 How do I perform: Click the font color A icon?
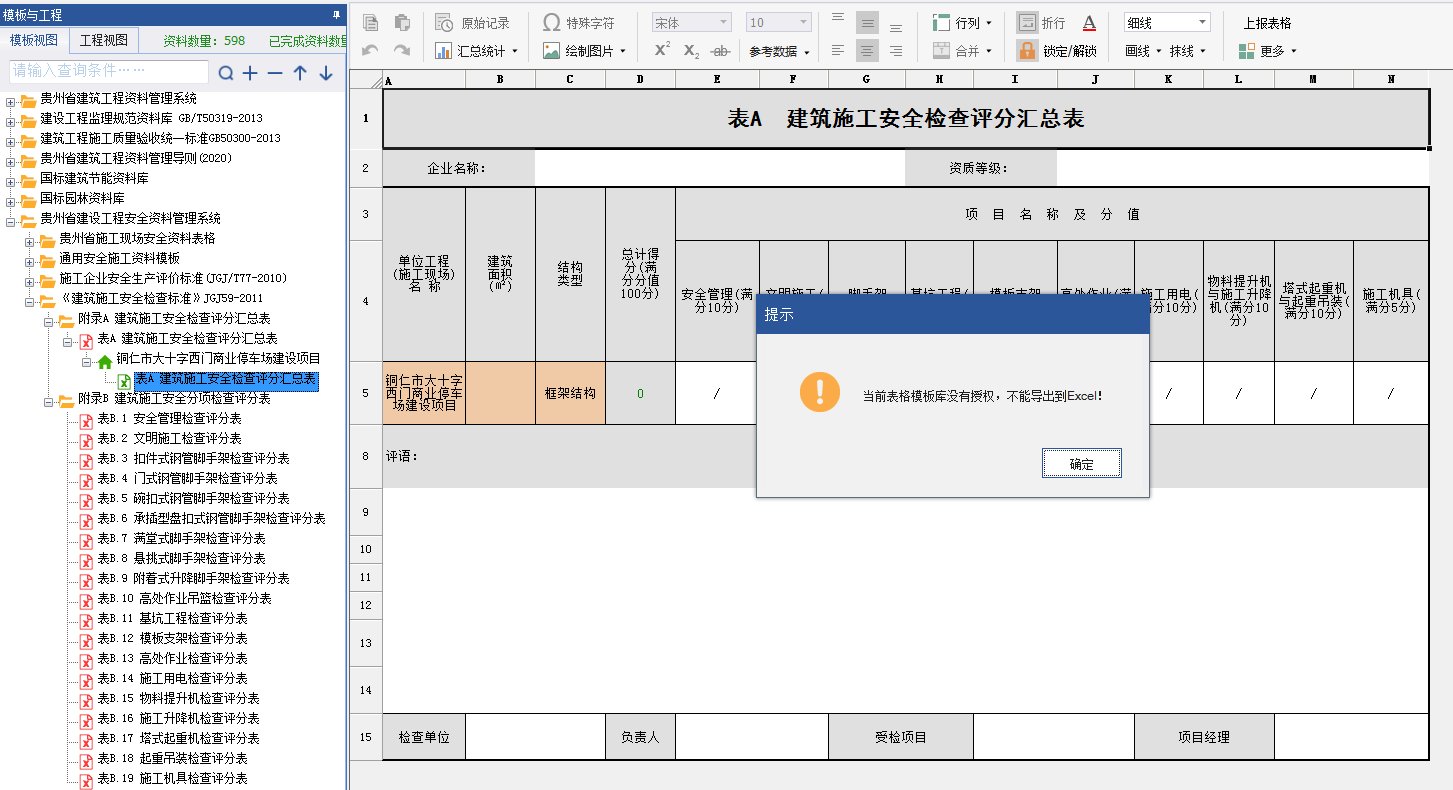(x=1089, y=22)
